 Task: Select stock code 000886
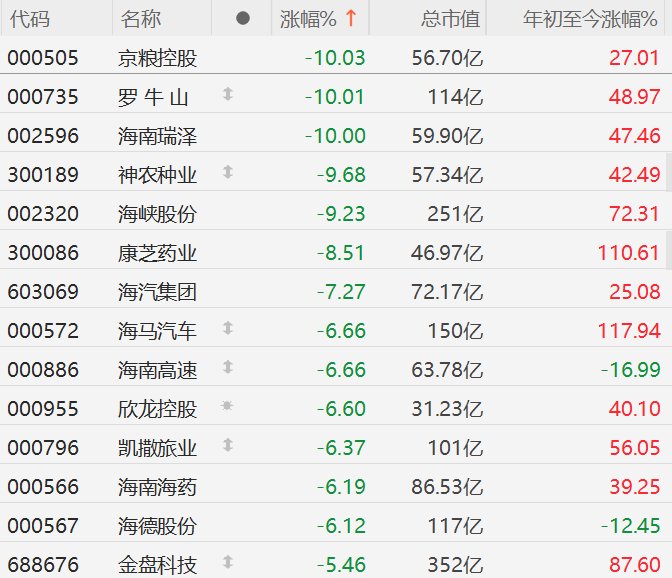pyautogui.click(x=43, y=370)
